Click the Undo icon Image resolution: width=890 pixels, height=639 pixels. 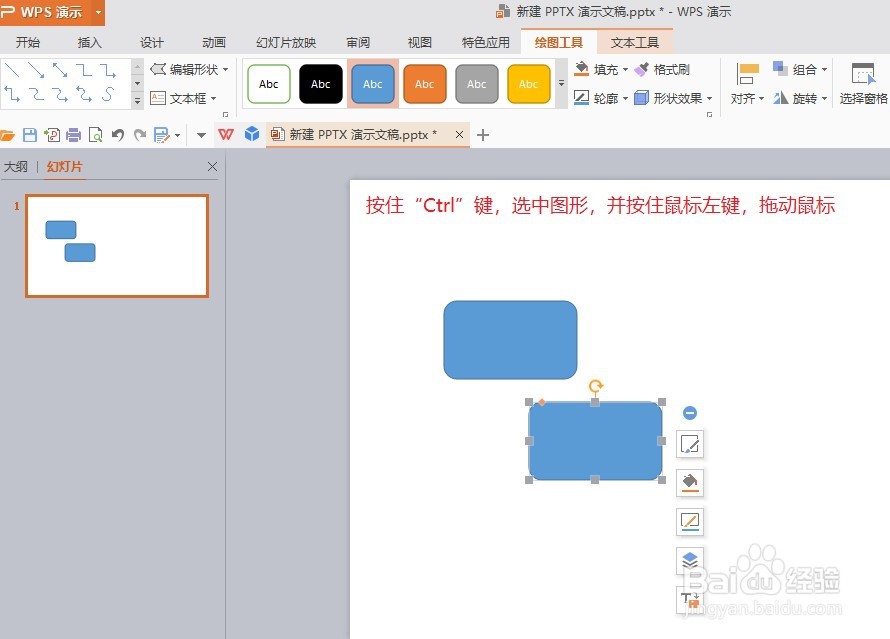coord(118,134)
